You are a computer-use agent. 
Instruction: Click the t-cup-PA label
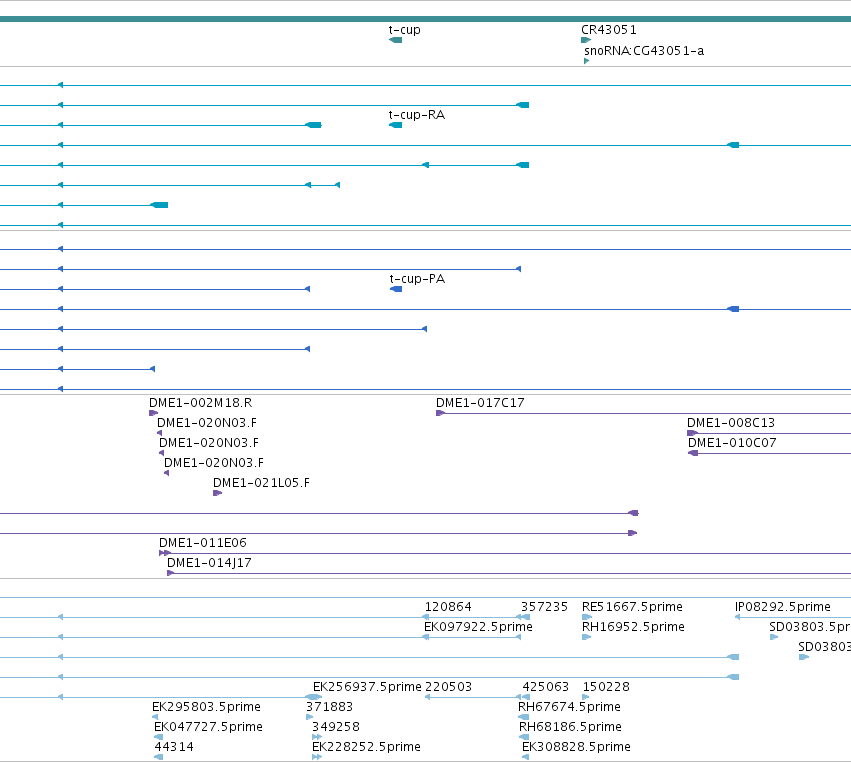[x=417, y=279]
